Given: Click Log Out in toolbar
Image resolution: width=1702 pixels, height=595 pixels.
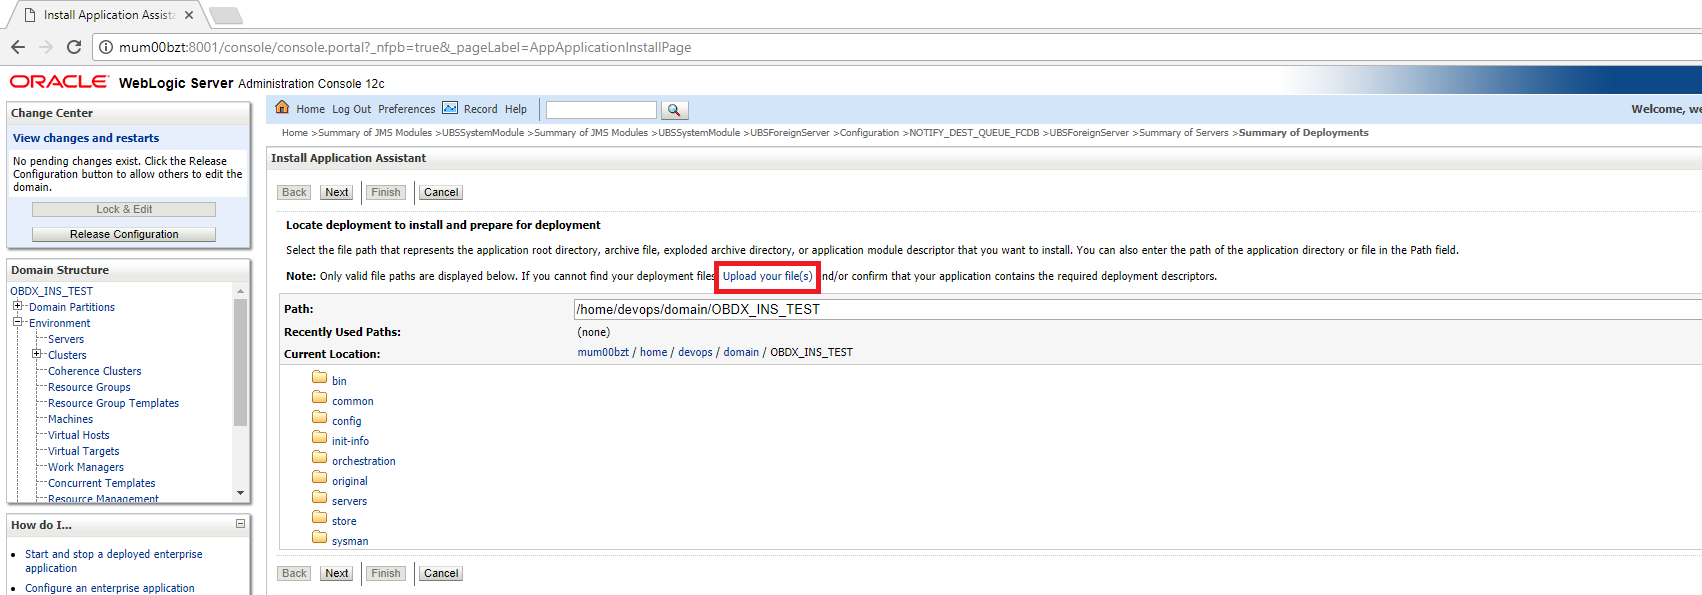Looking at the screenshot, I should [351, 110].
